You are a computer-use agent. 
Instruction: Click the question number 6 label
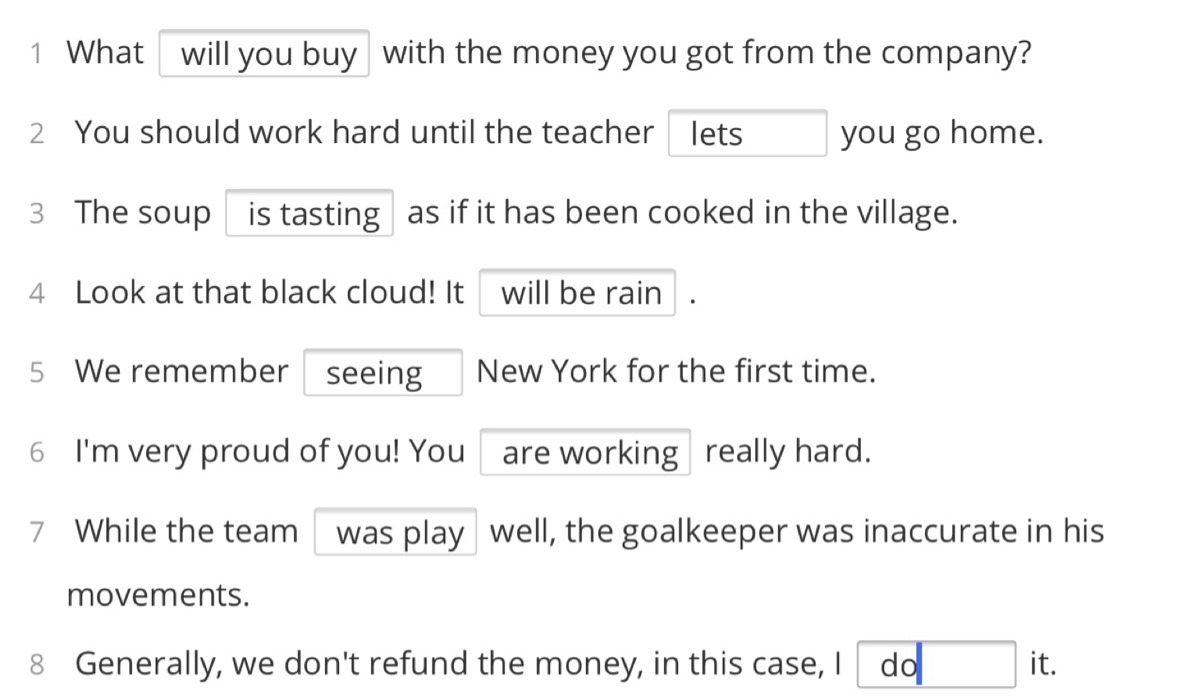[37, 452]
